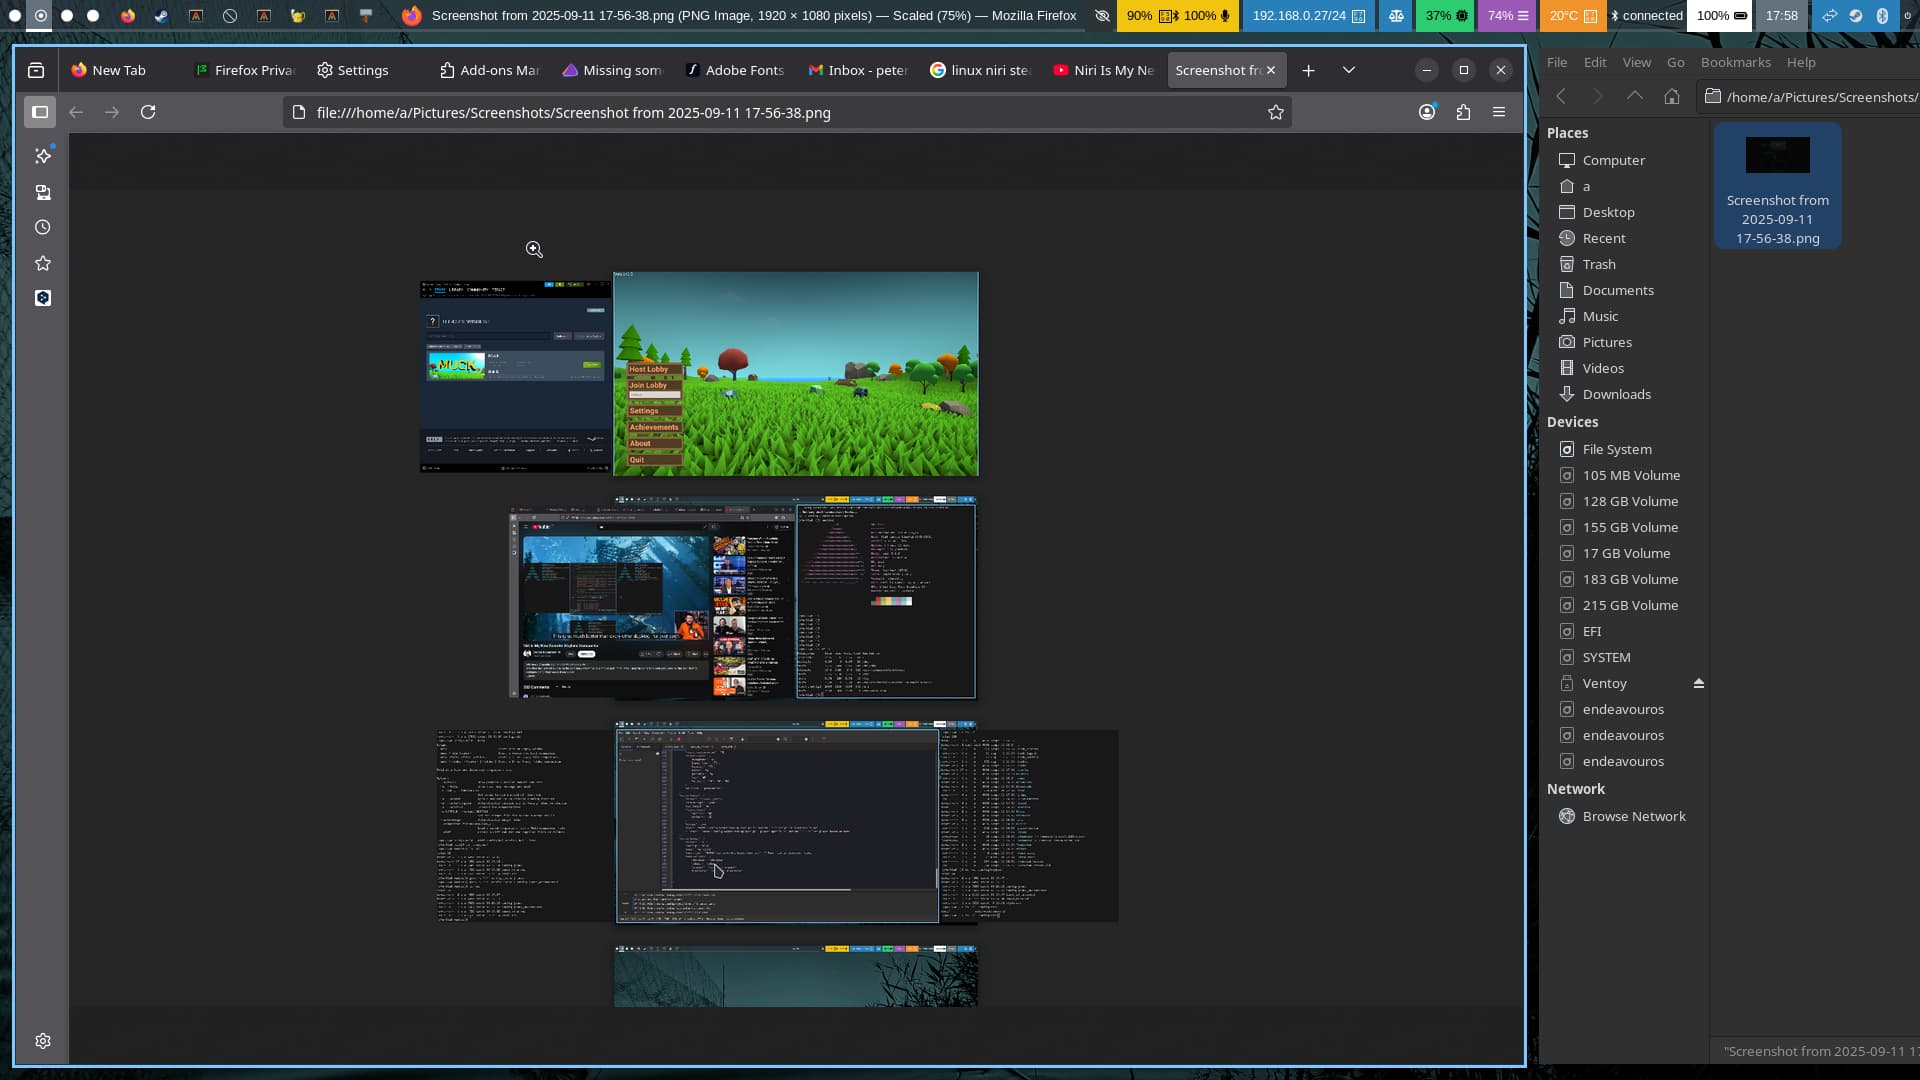Open History in the sidebar
Viewport: 1920px width, 1080px height.
(43, 228)
